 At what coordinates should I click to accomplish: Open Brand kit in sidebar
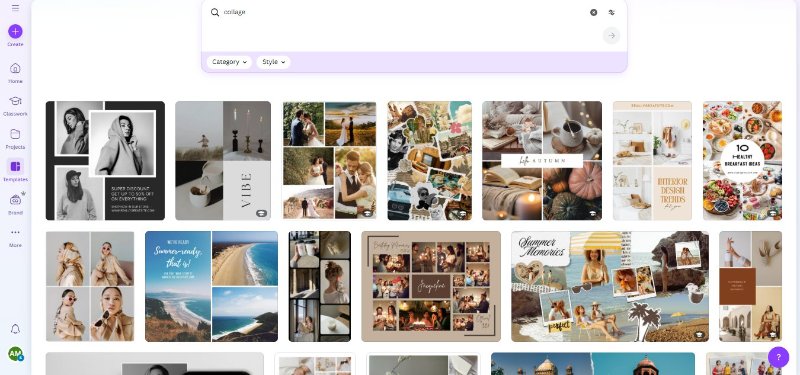click(15, 204)
